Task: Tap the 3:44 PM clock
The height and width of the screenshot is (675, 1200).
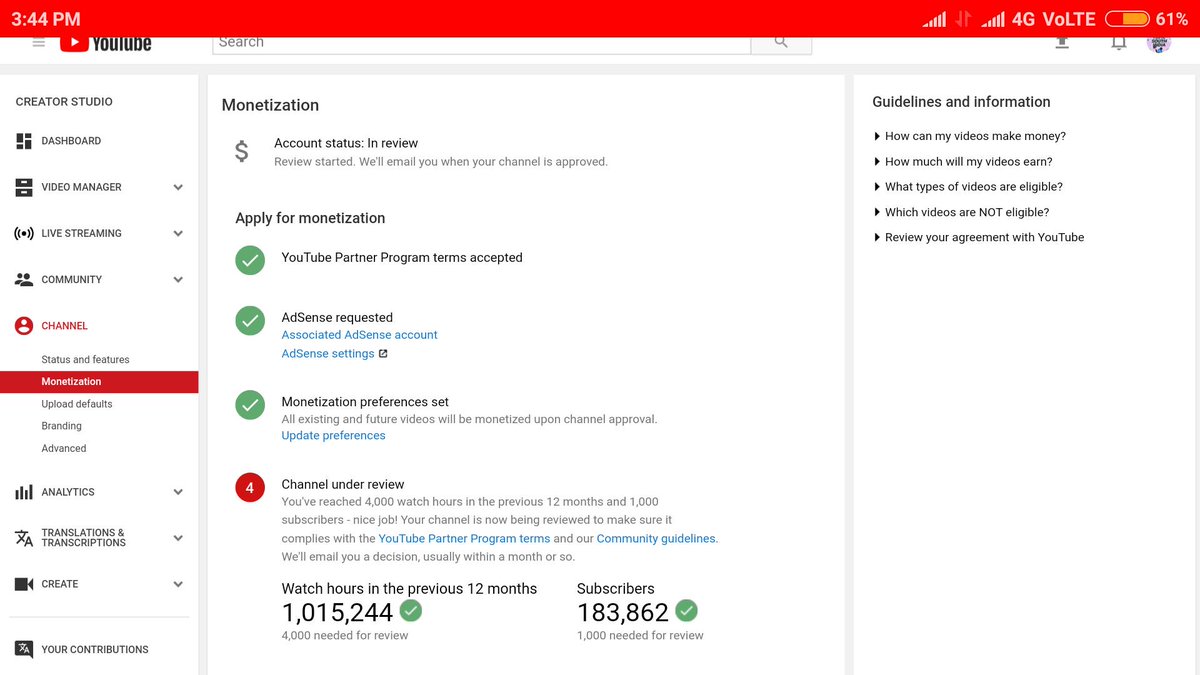Action: coord(46,19)
